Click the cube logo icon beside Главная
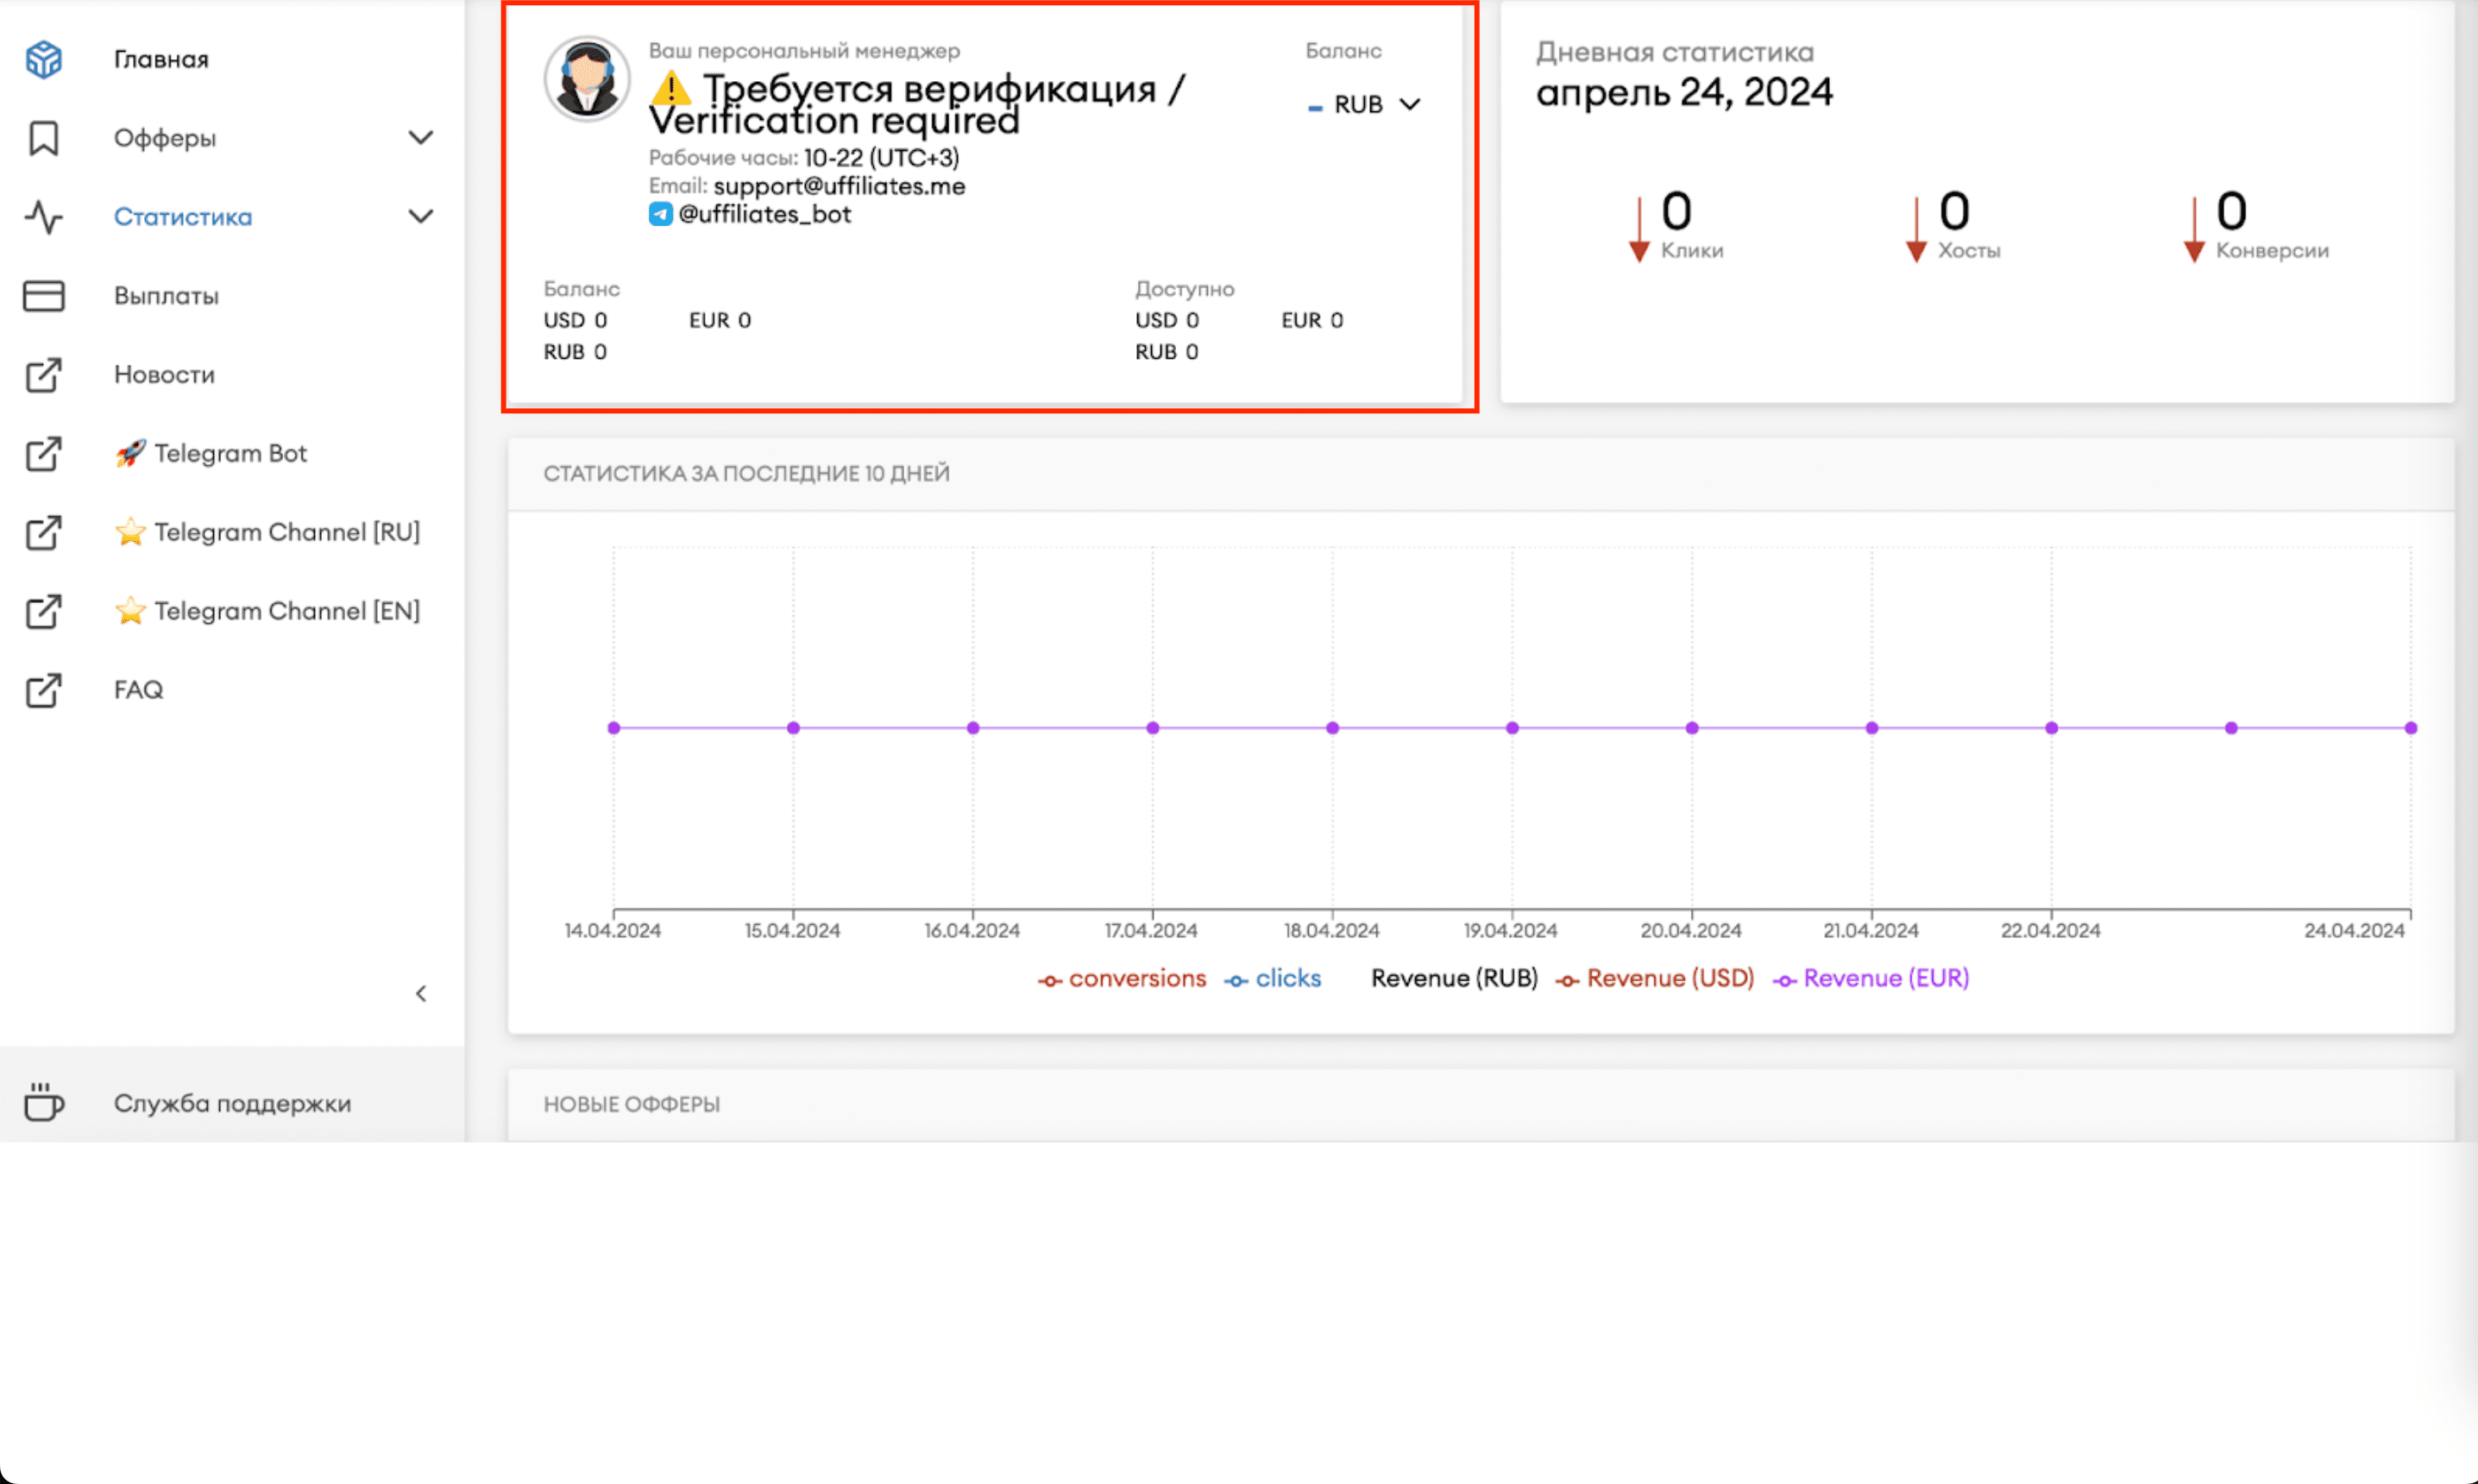Viewport: 2478px width, 1484px height. [44, 59]
